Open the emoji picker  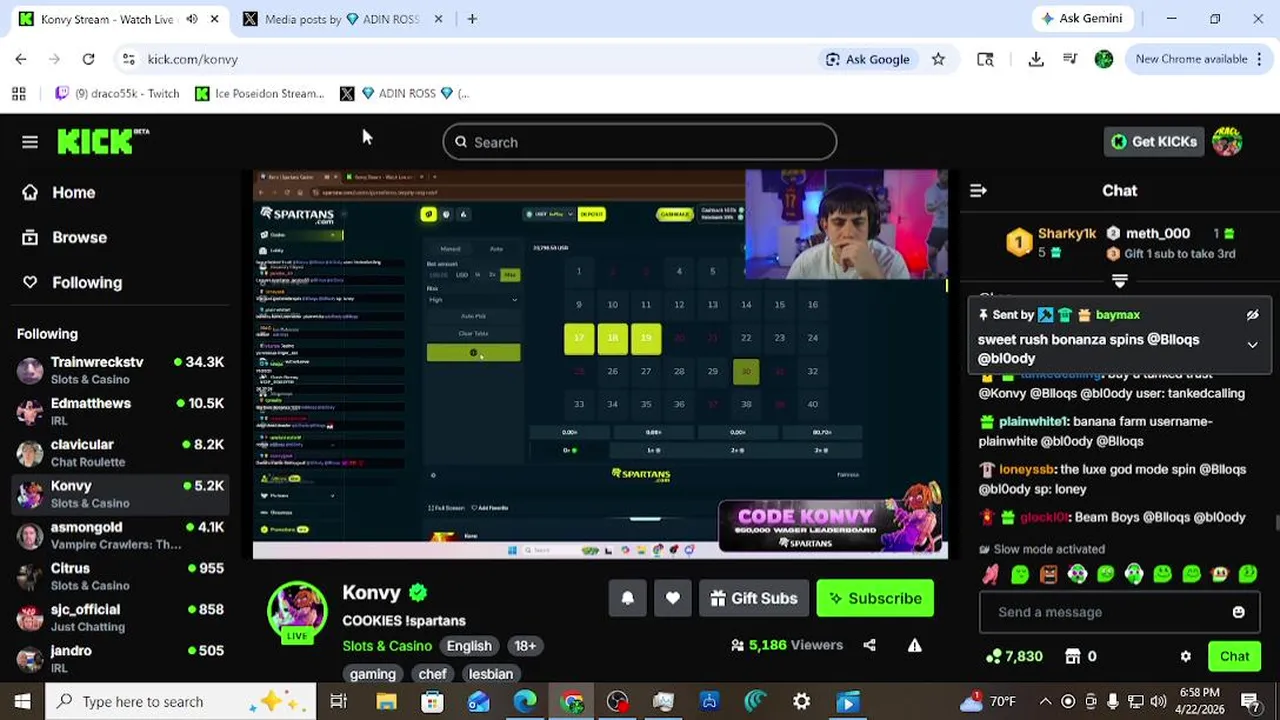pos(1238,612)
